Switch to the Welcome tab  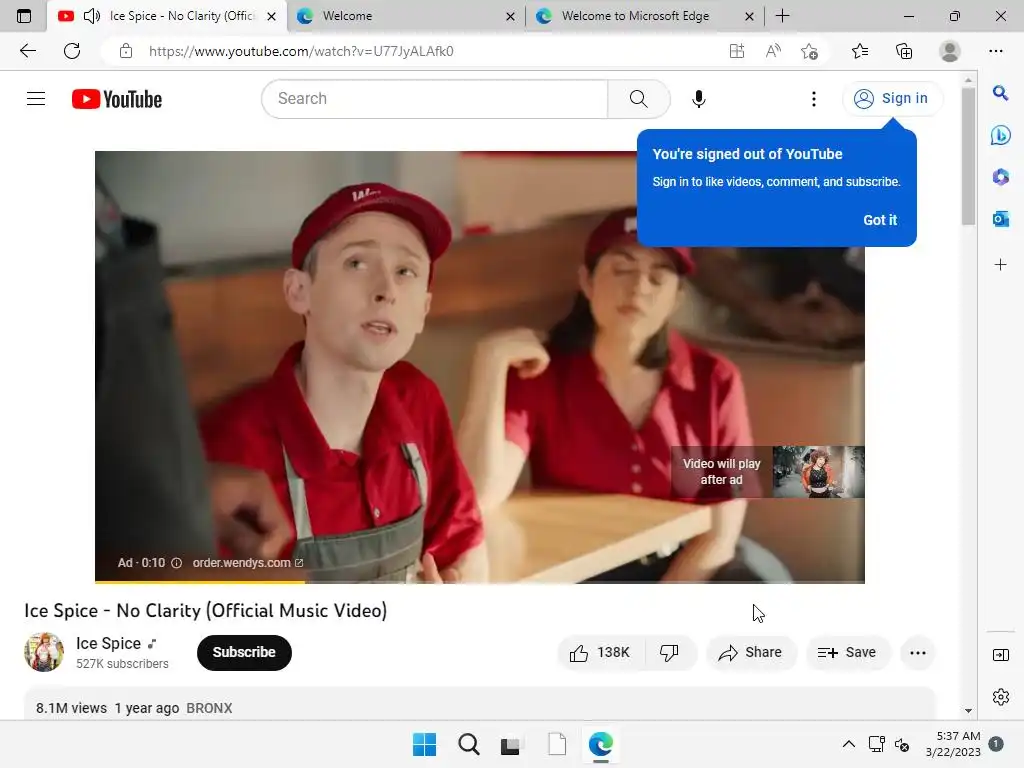pos(405,16)
